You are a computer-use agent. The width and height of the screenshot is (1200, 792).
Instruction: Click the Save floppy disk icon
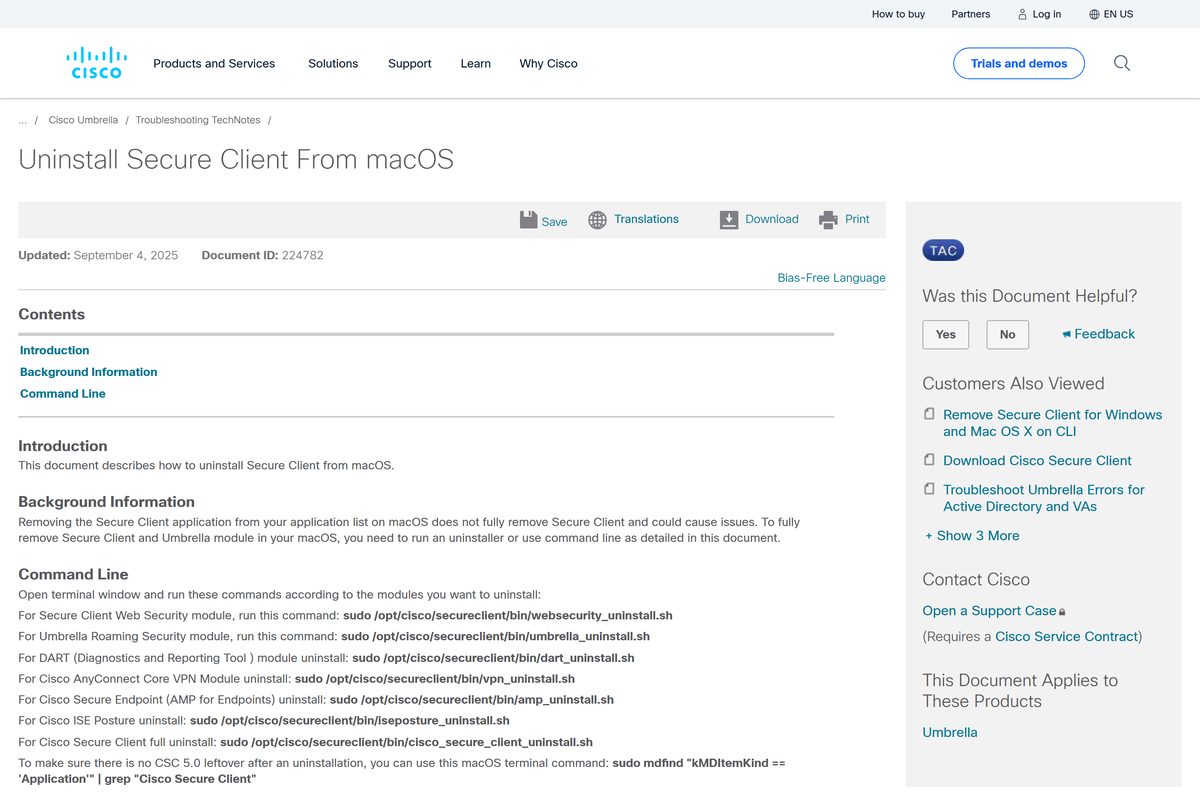[529, 220]
